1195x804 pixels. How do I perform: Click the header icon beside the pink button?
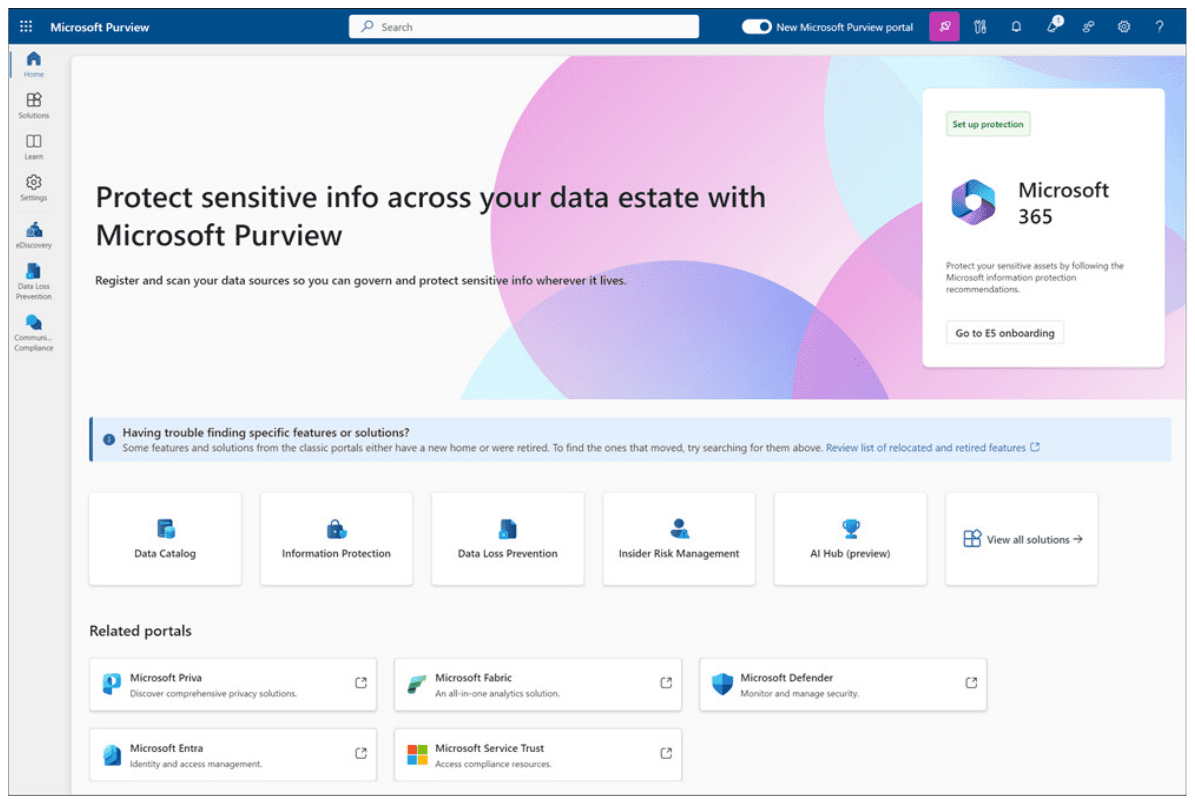[x=980, y=27]
